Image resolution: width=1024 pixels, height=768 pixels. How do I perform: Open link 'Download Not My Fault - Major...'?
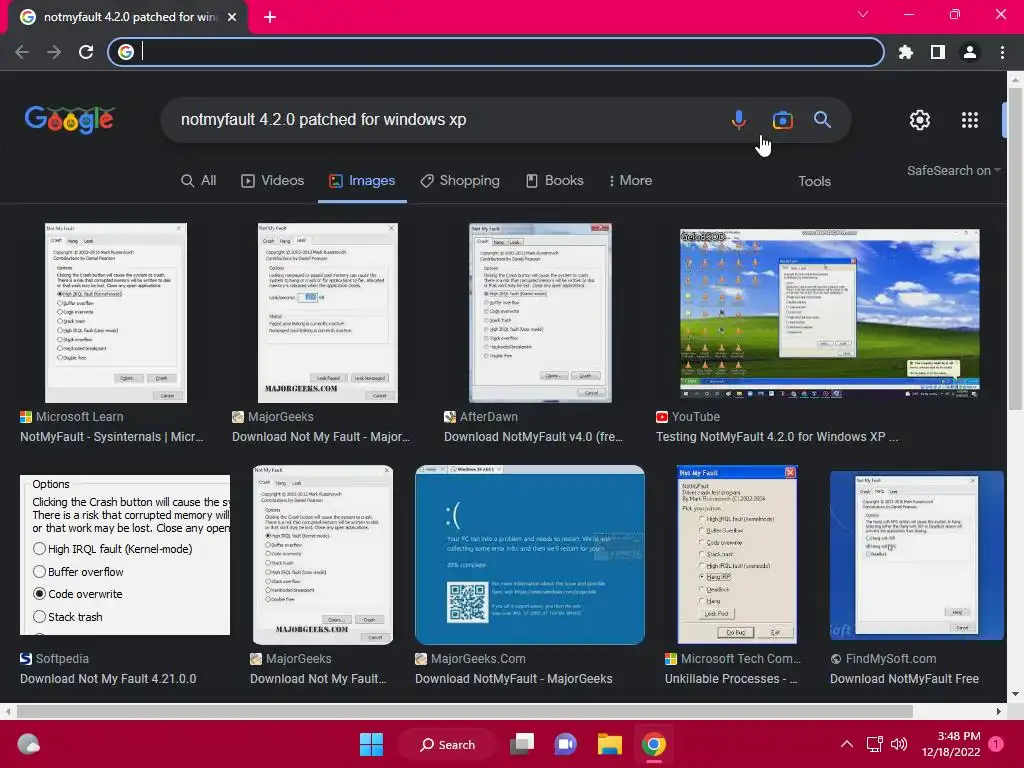pyautogui.click(x=321, y=437)
